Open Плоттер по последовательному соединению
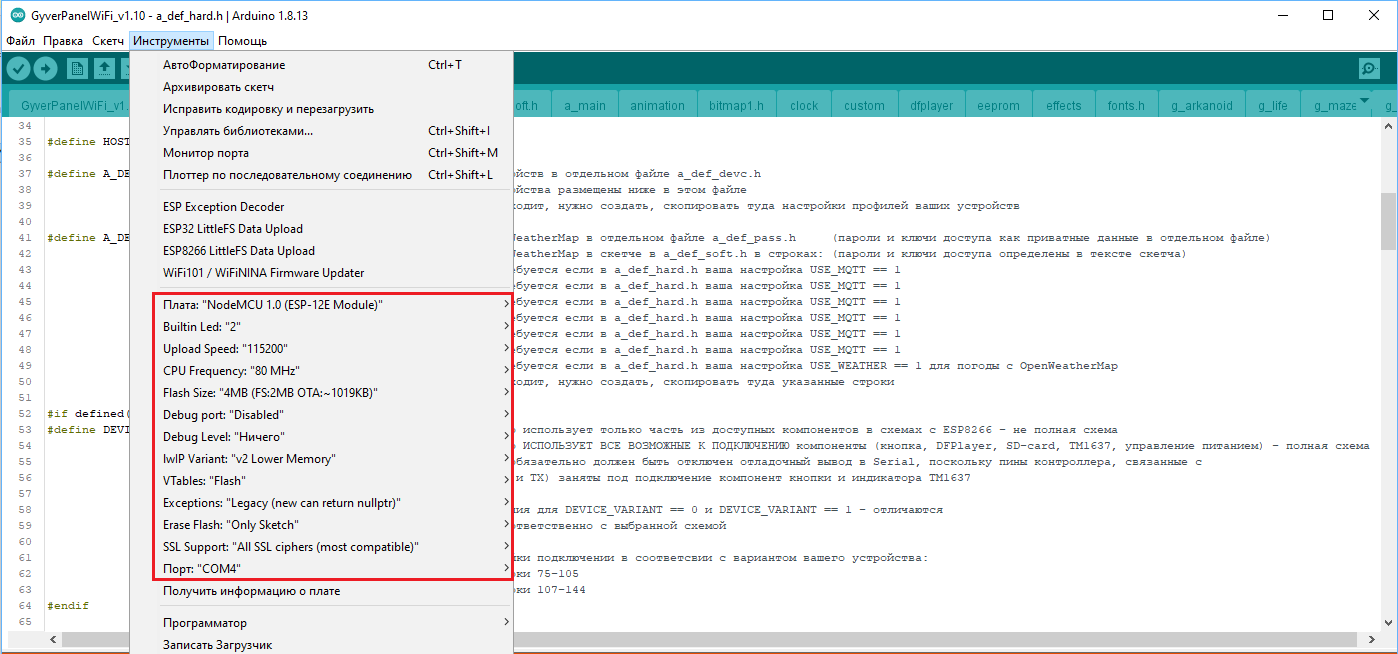This screenshot has height=654, width=1398. pyautogui.click(x=321, y=175)
